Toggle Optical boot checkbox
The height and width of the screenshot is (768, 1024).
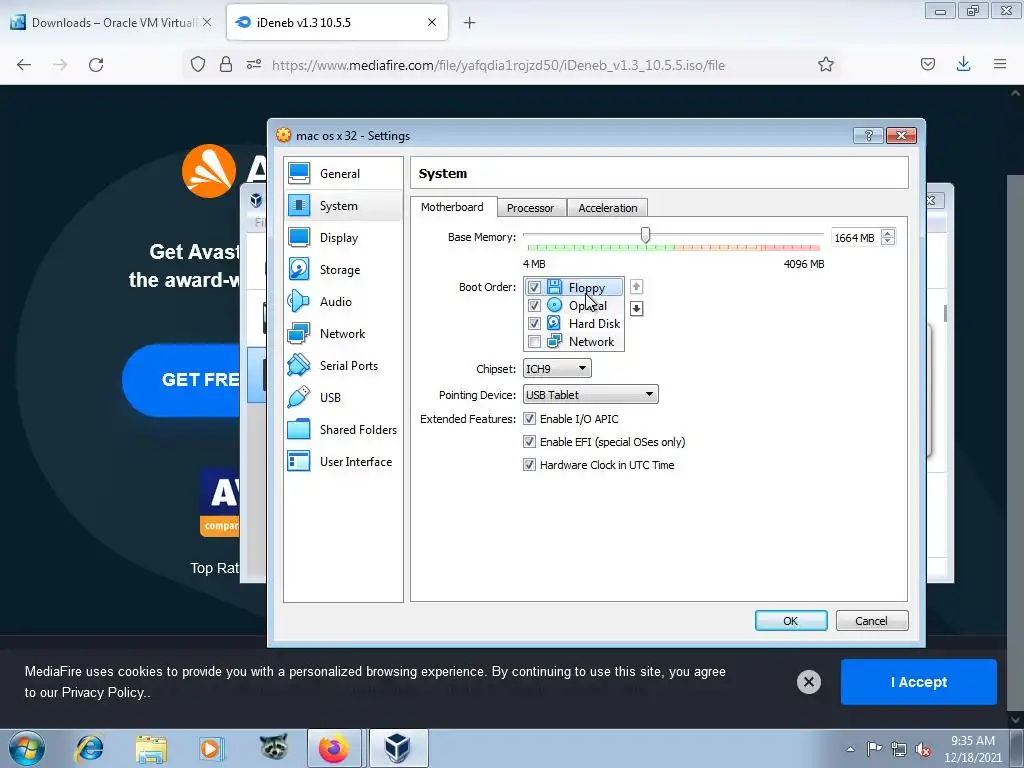point(534,306)
